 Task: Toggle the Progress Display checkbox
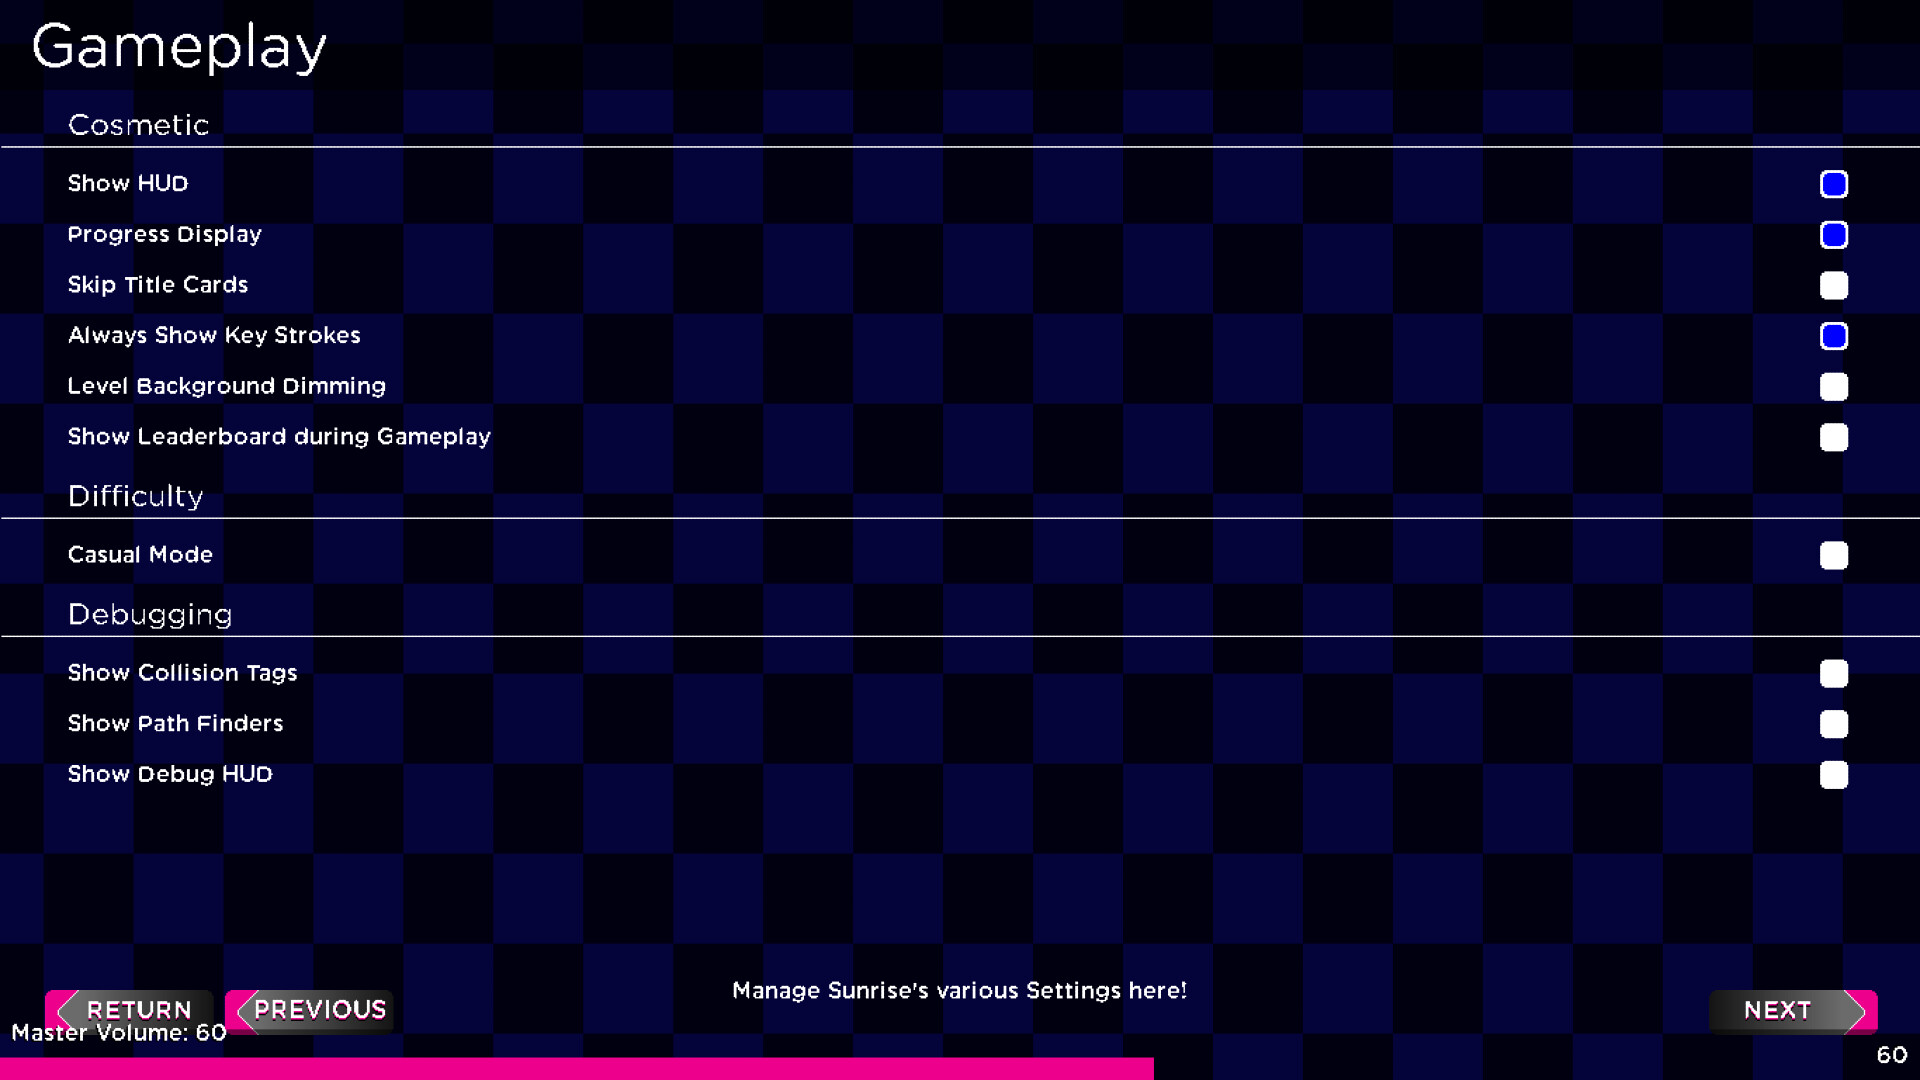[x=1833, y=235]
